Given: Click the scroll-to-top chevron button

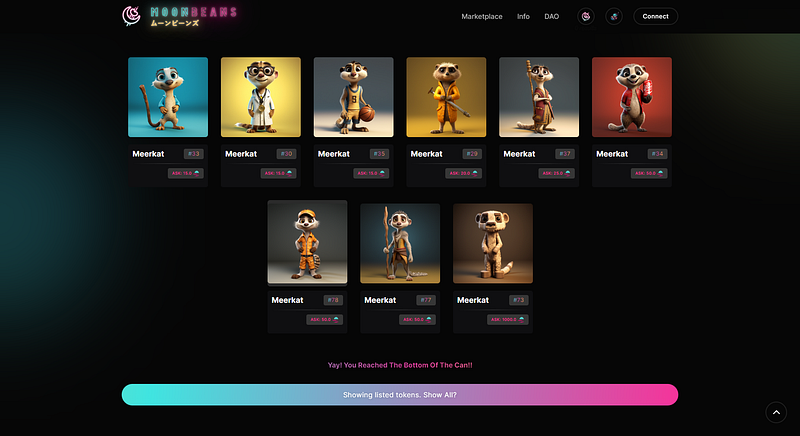Looking at the screenshot, I should pyautogui.click(x=776, y=413).
